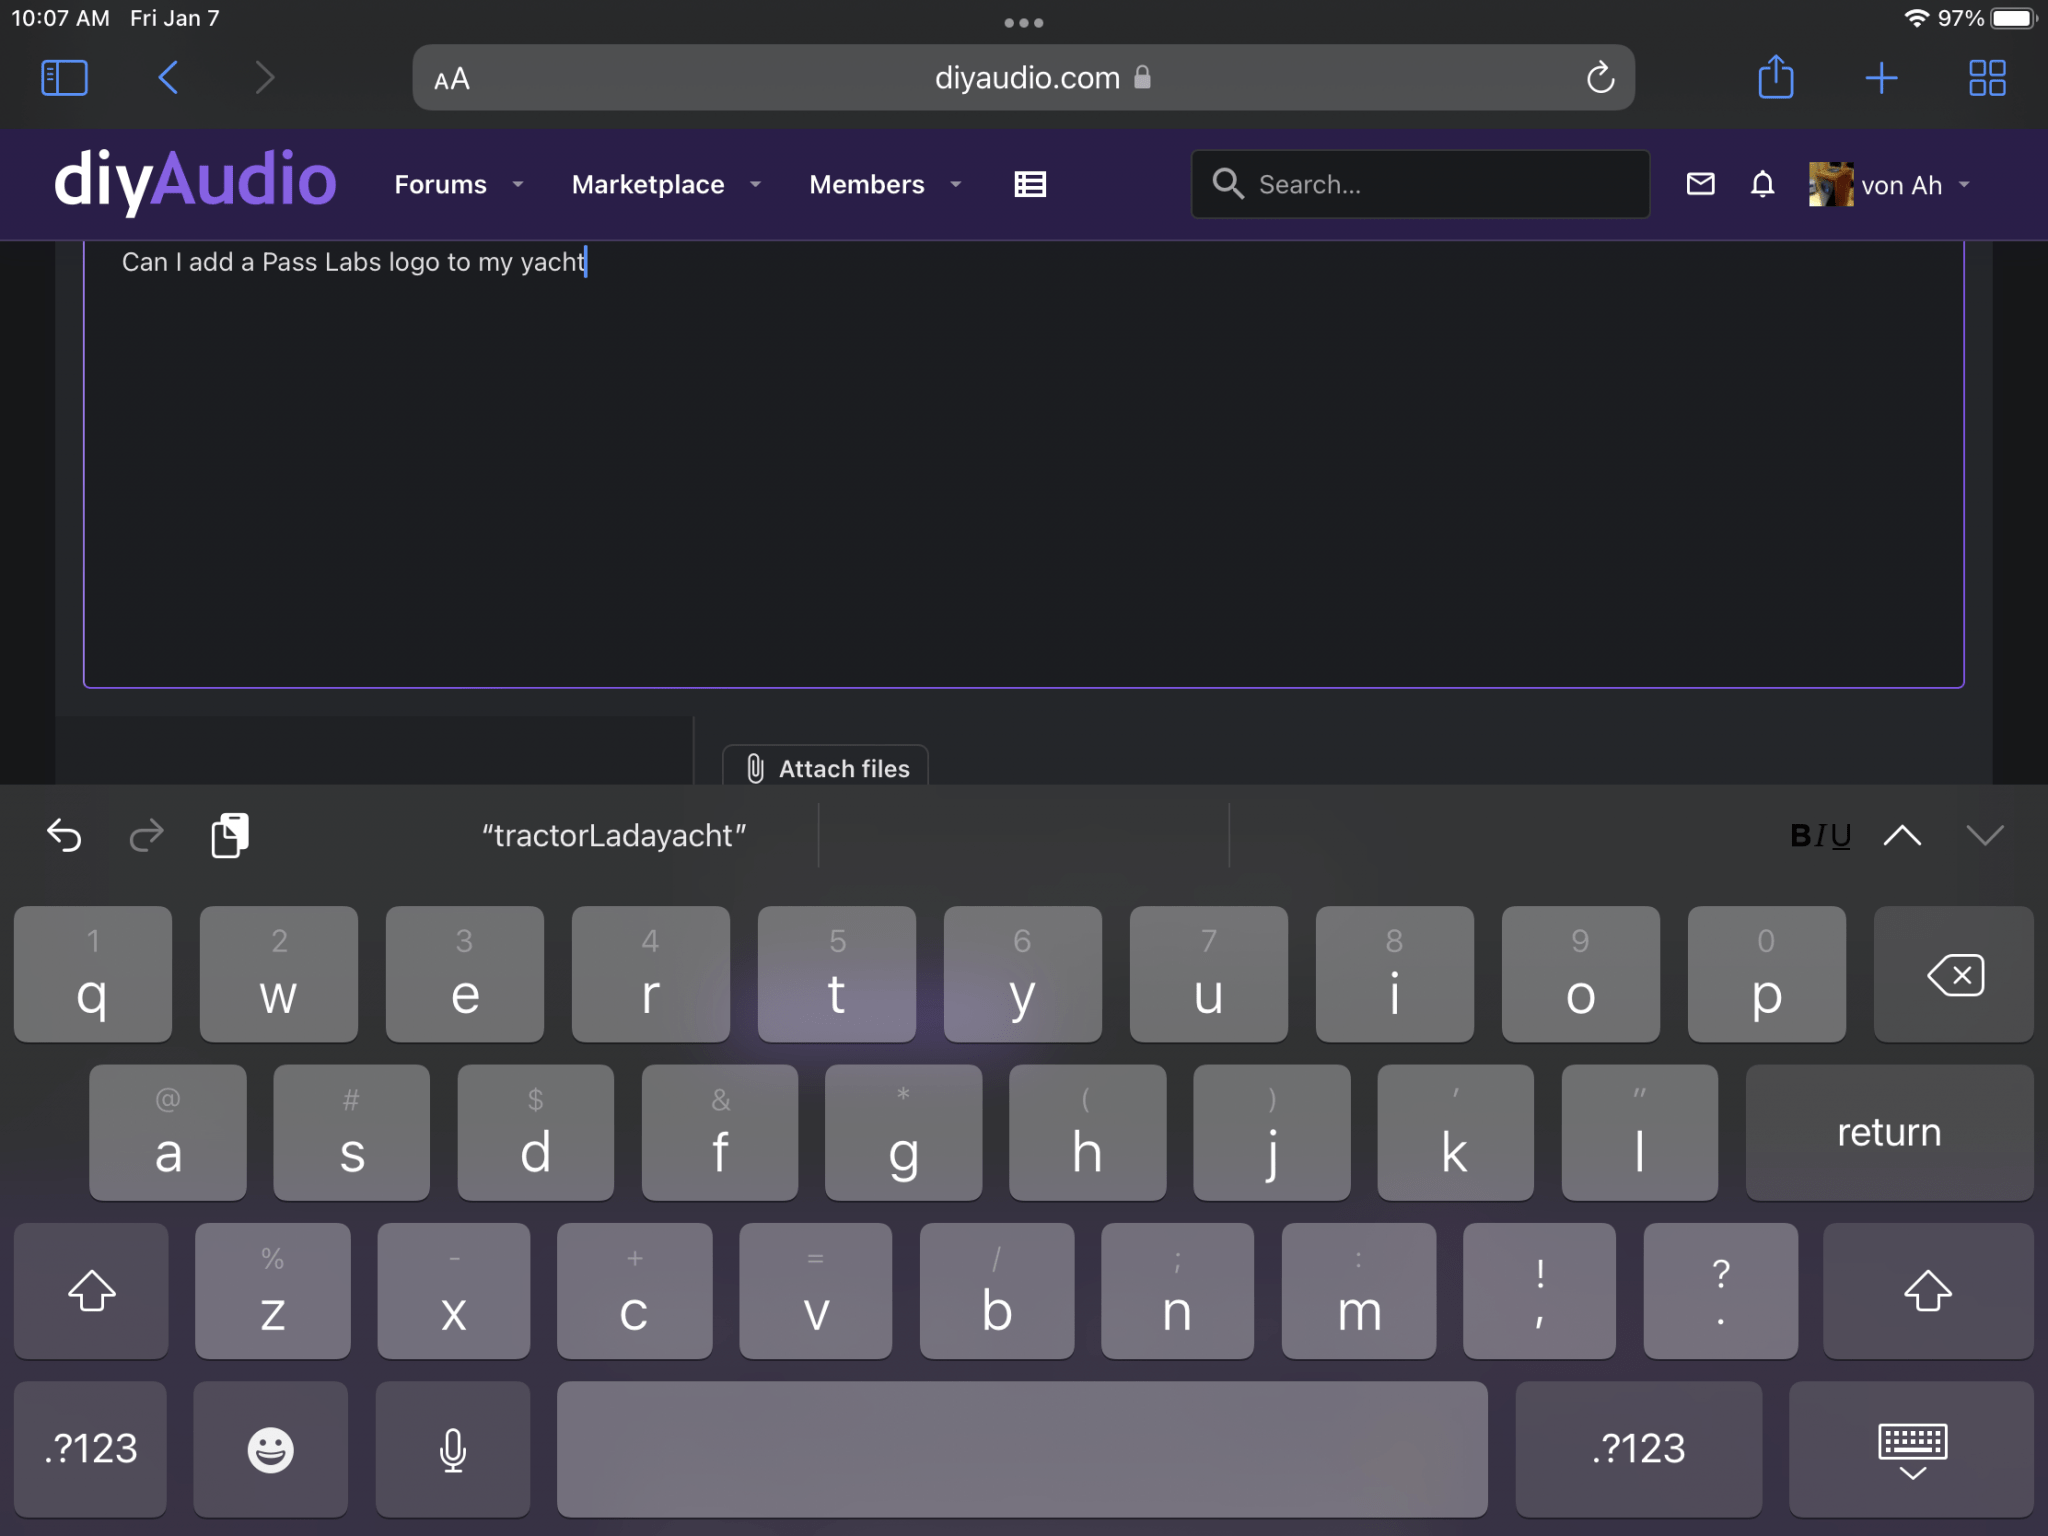The height and width of the screenshot is (1536, 2048).
Task: Accept the "tractorLadayacht" suggestion
Action: 614,835
